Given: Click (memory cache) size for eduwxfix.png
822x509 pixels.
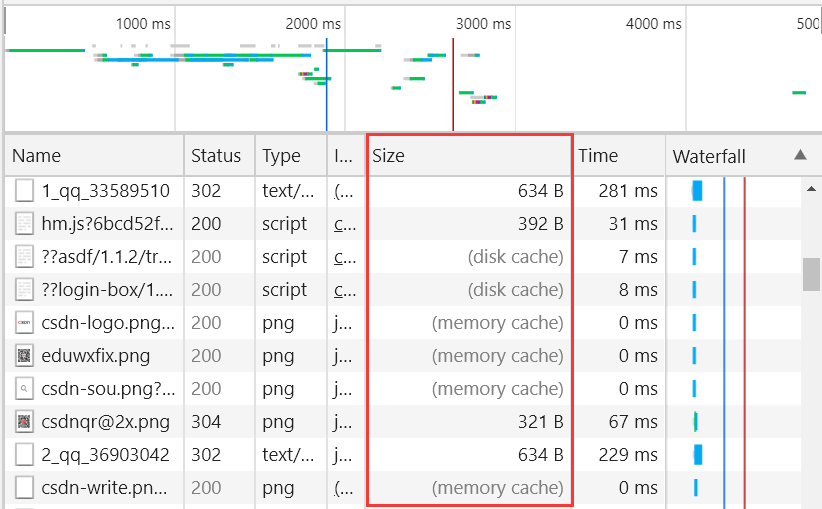Looking at the screenshot, I should tap(497, 356).
